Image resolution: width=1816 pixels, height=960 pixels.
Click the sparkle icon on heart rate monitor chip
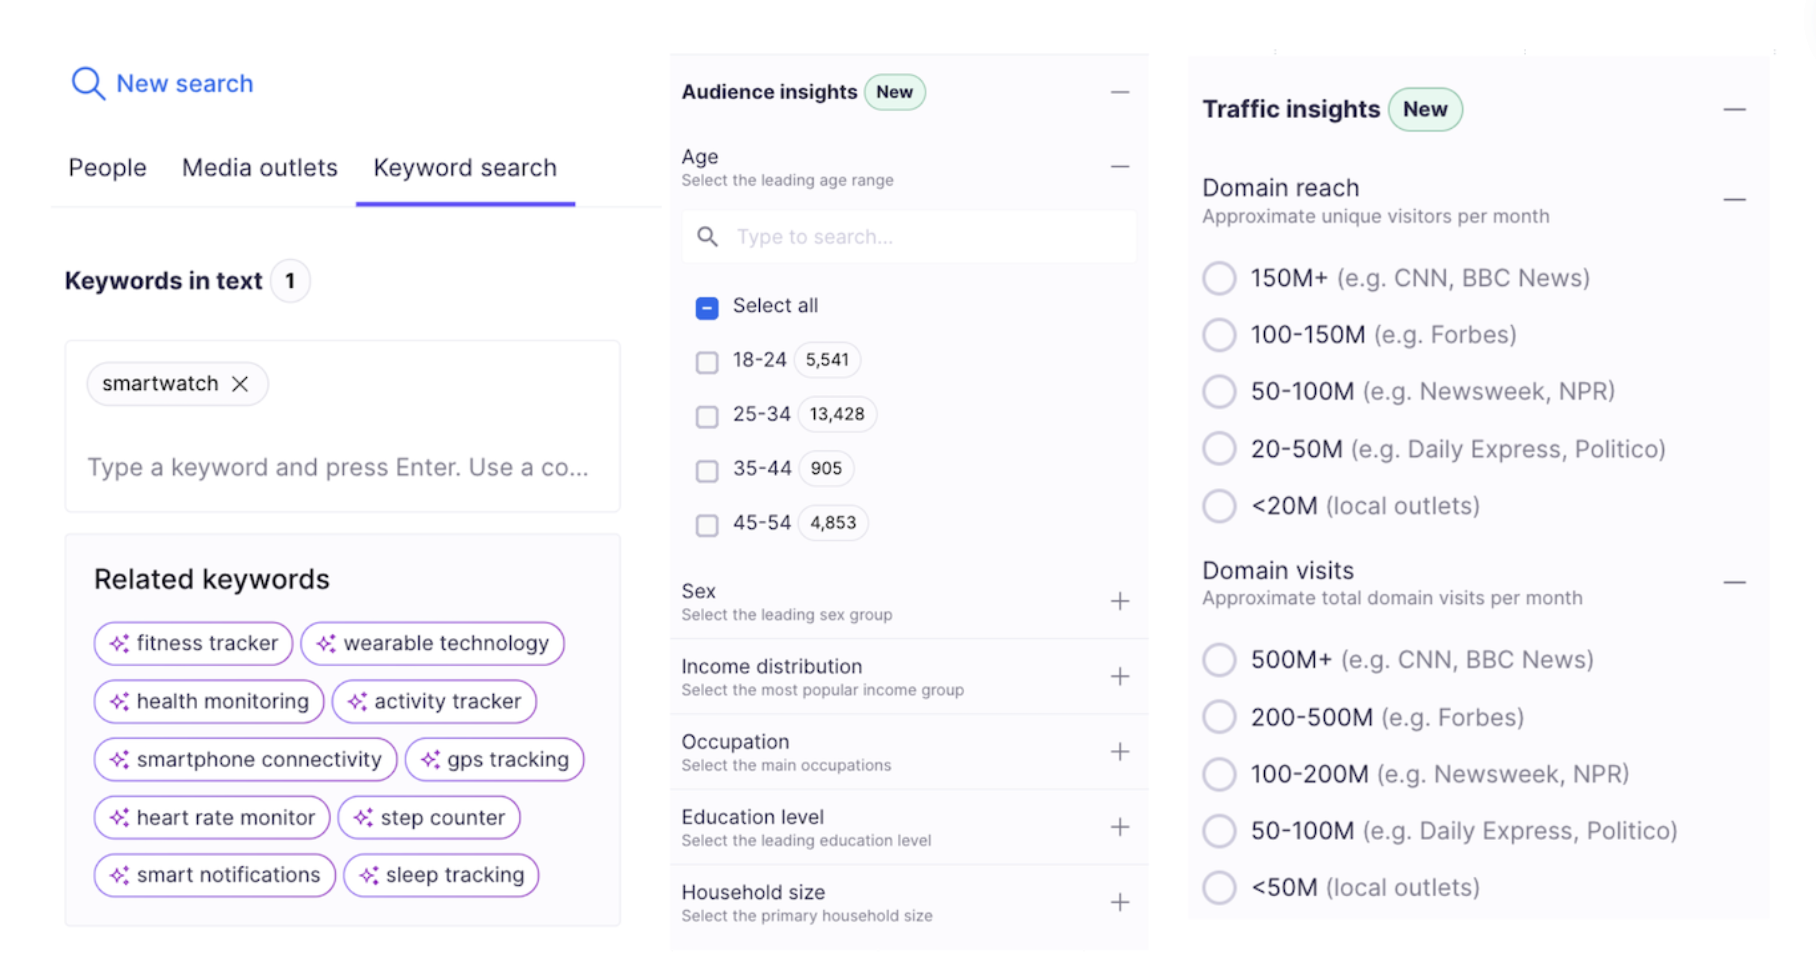118,817
